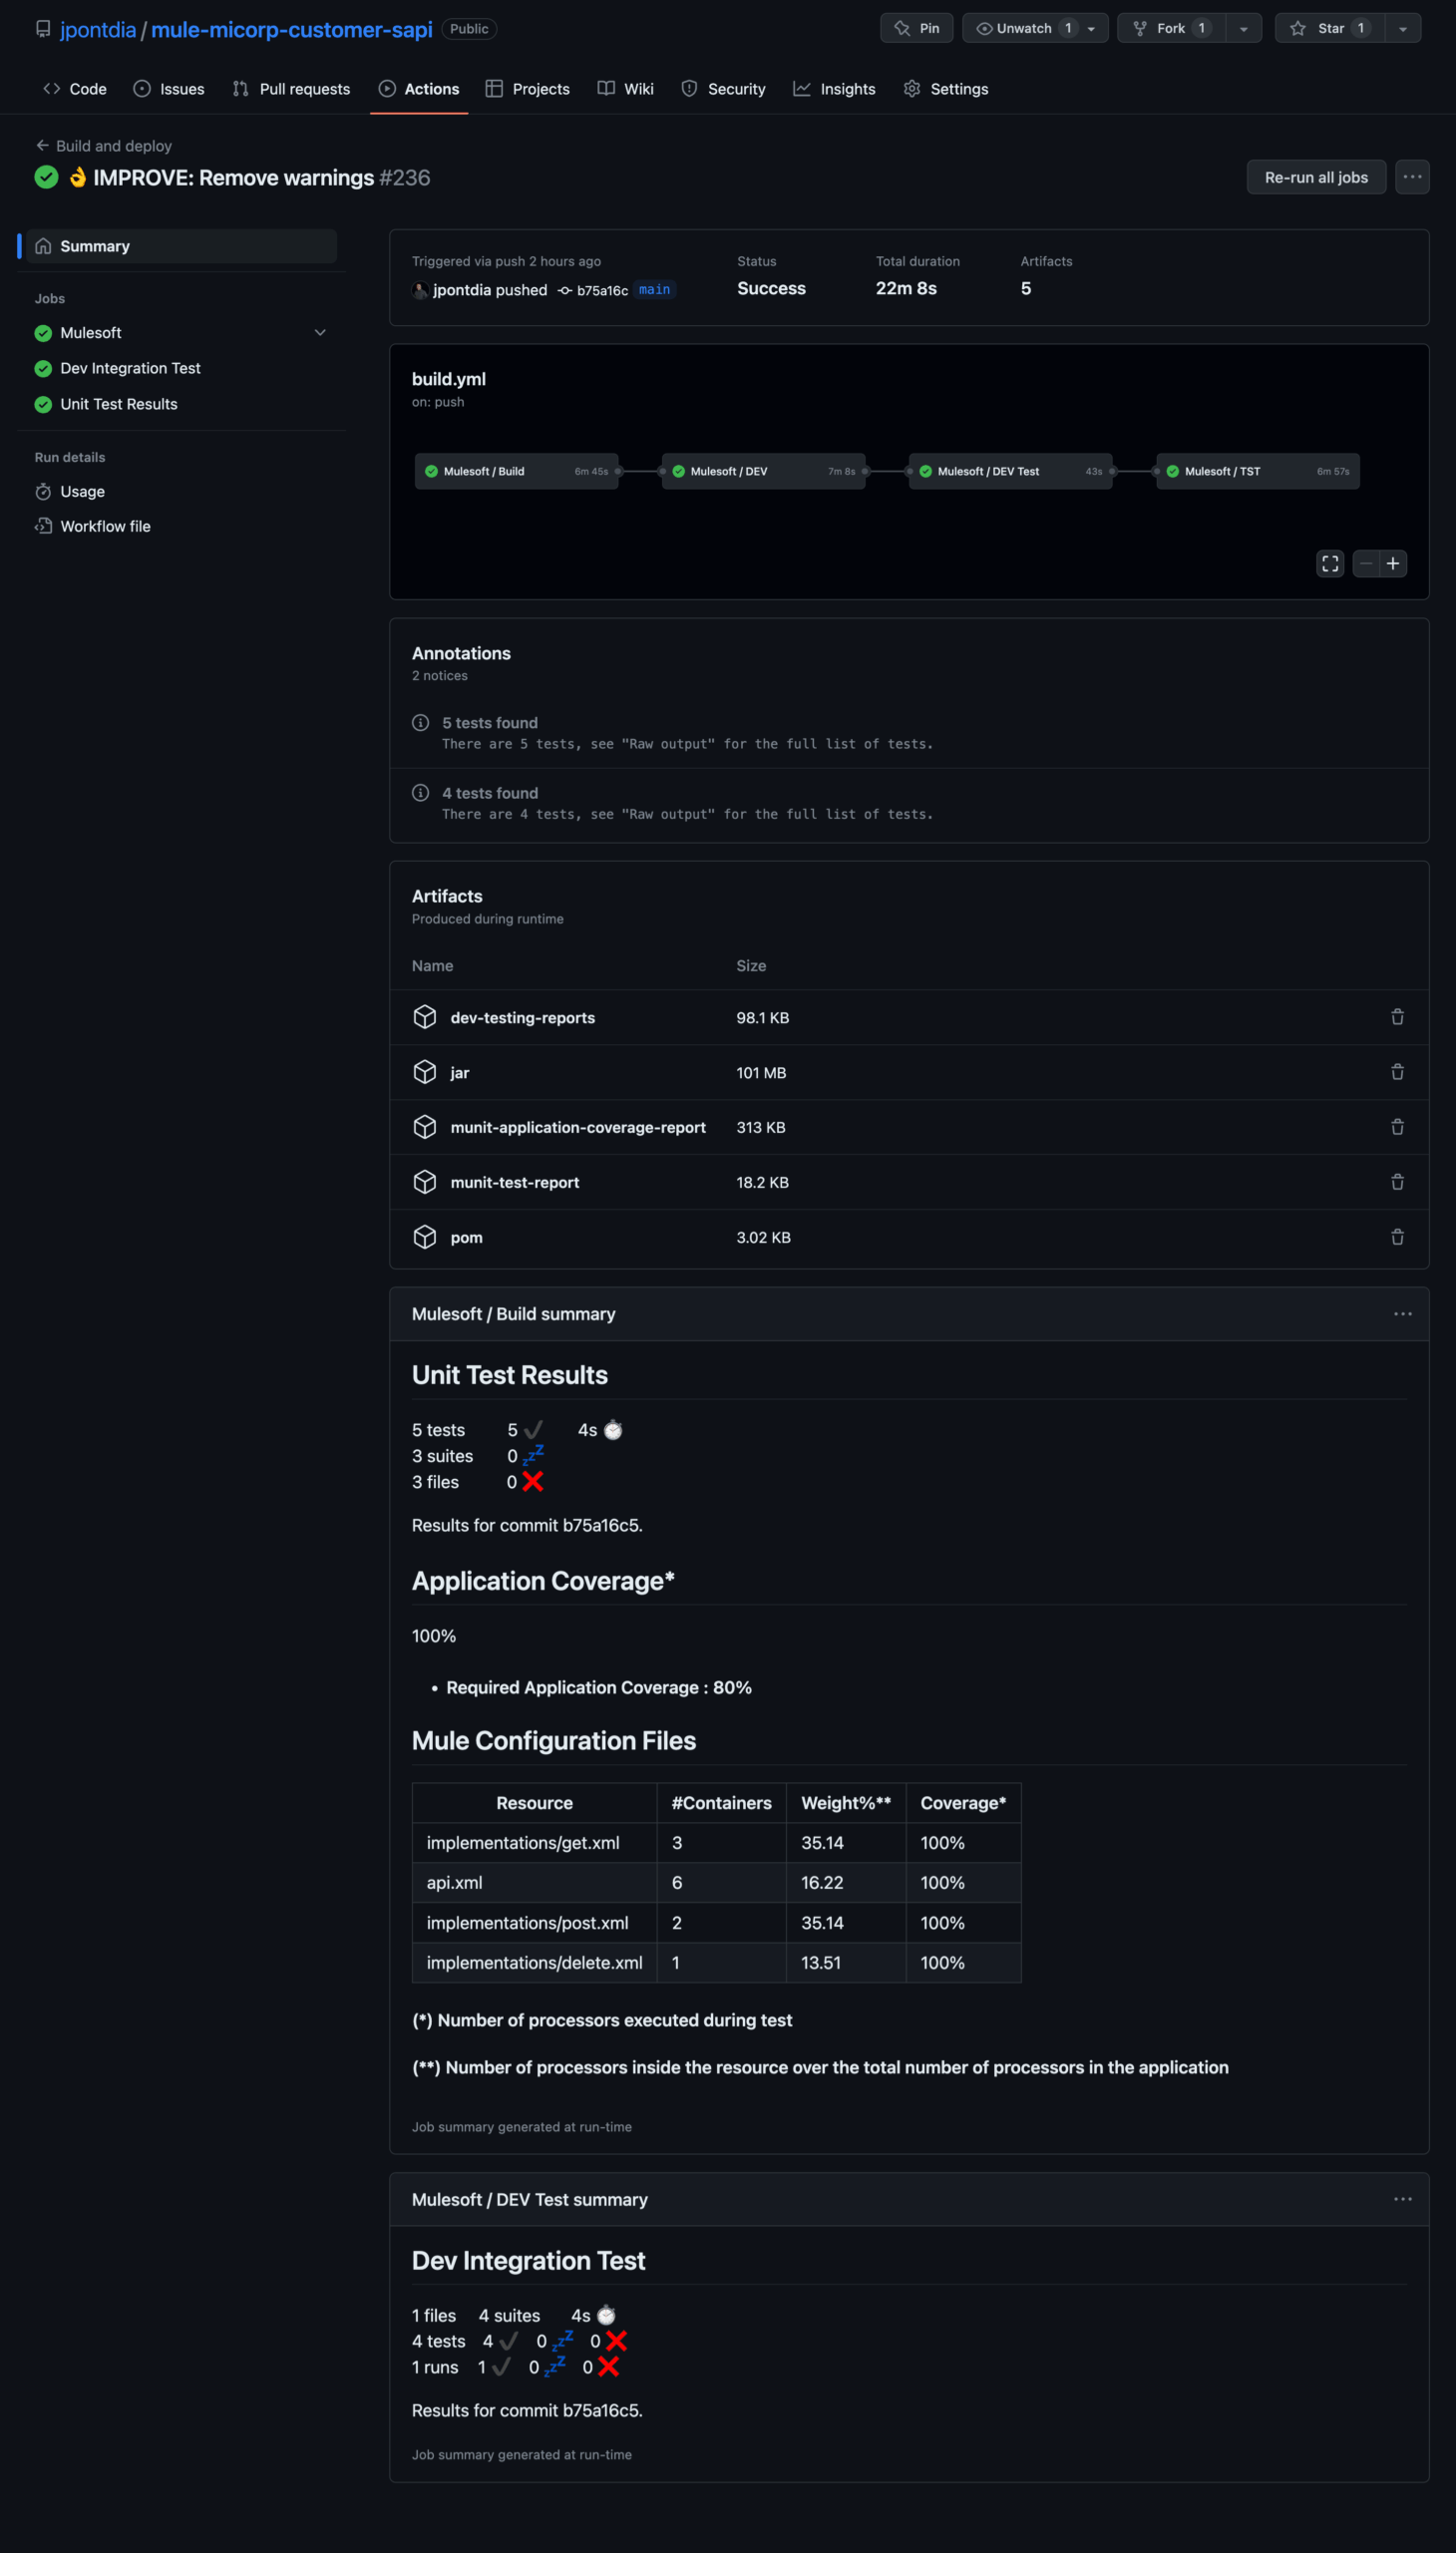The image size is (1456, 2553).
Task: Download the munit-application-coverage-report artifact
Action: pyautogui.click(x=578, y=1127)
